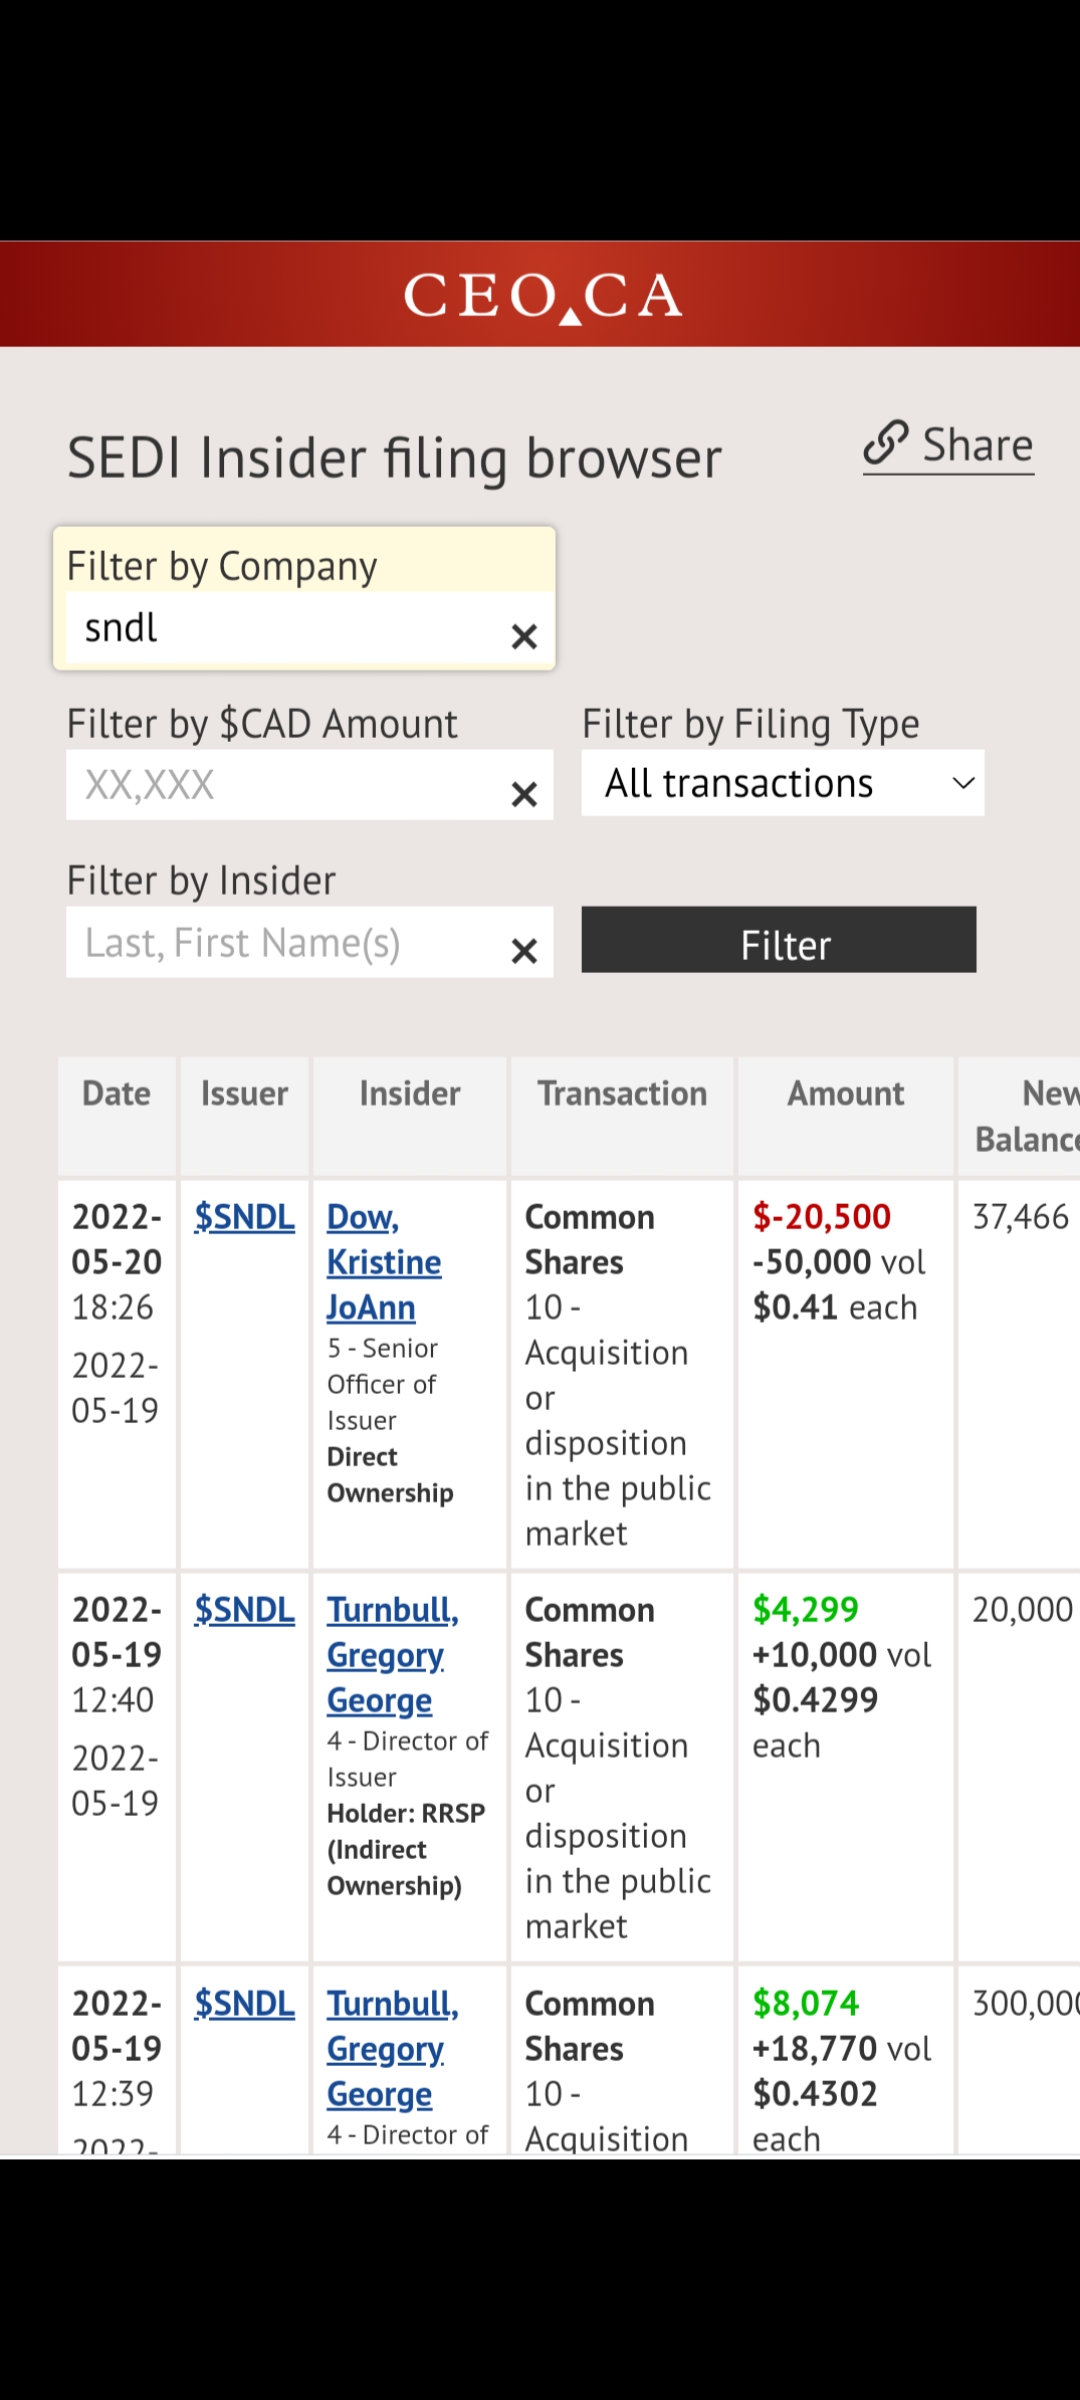This screenshot has width=1080, height=2400.
Task: Focus the Filter by Insider input
Action: click(x=285, y=943)
